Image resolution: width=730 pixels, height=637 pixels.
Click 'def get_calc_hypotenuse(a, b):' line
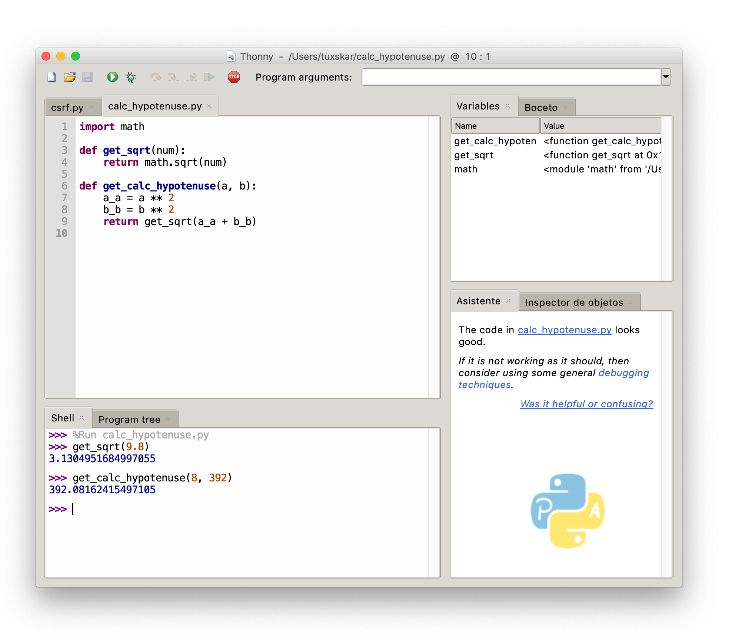point(168,186)
